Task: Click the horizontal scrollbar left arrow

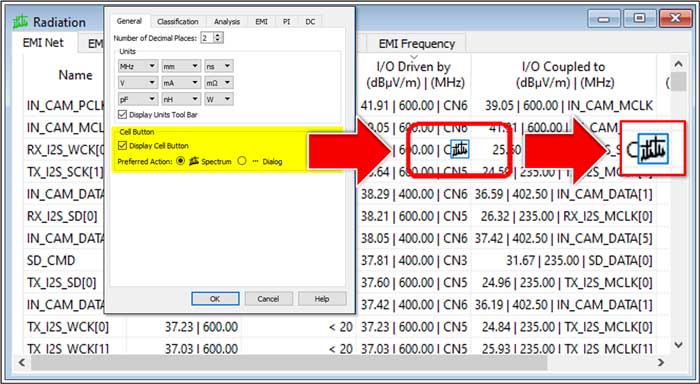Action: click(x=22, y=363)
